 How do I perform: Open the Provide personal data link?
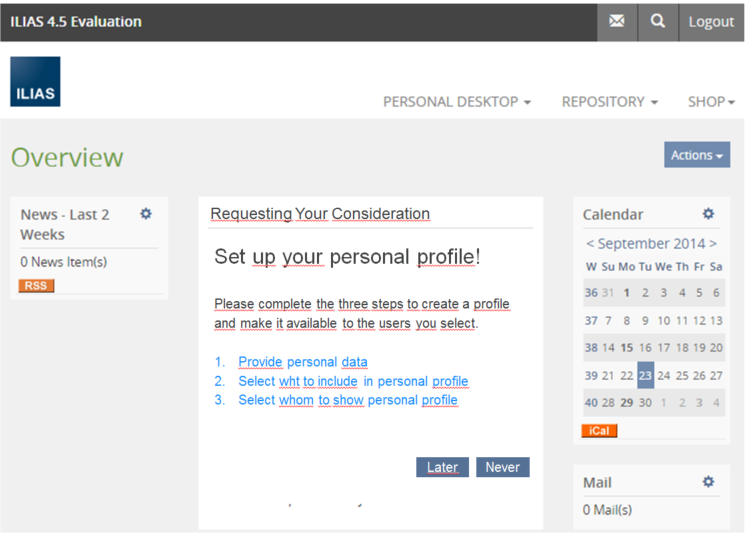pyautogui.click(x=302, y=362)
